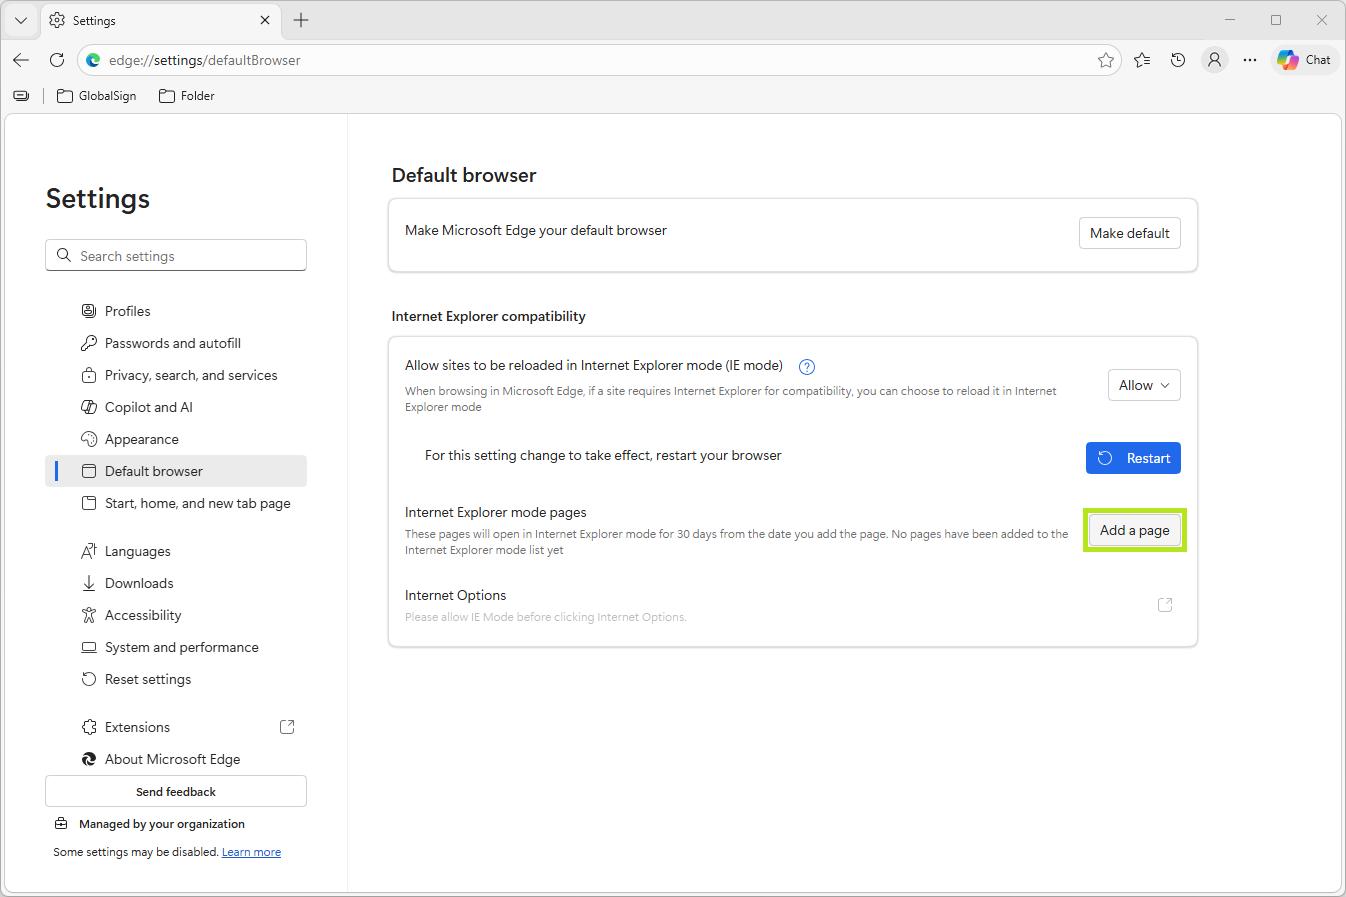Open the Favorites list icon
Image resolution: width=1346 pixels, height=897 pixels.
(1142, 60)
